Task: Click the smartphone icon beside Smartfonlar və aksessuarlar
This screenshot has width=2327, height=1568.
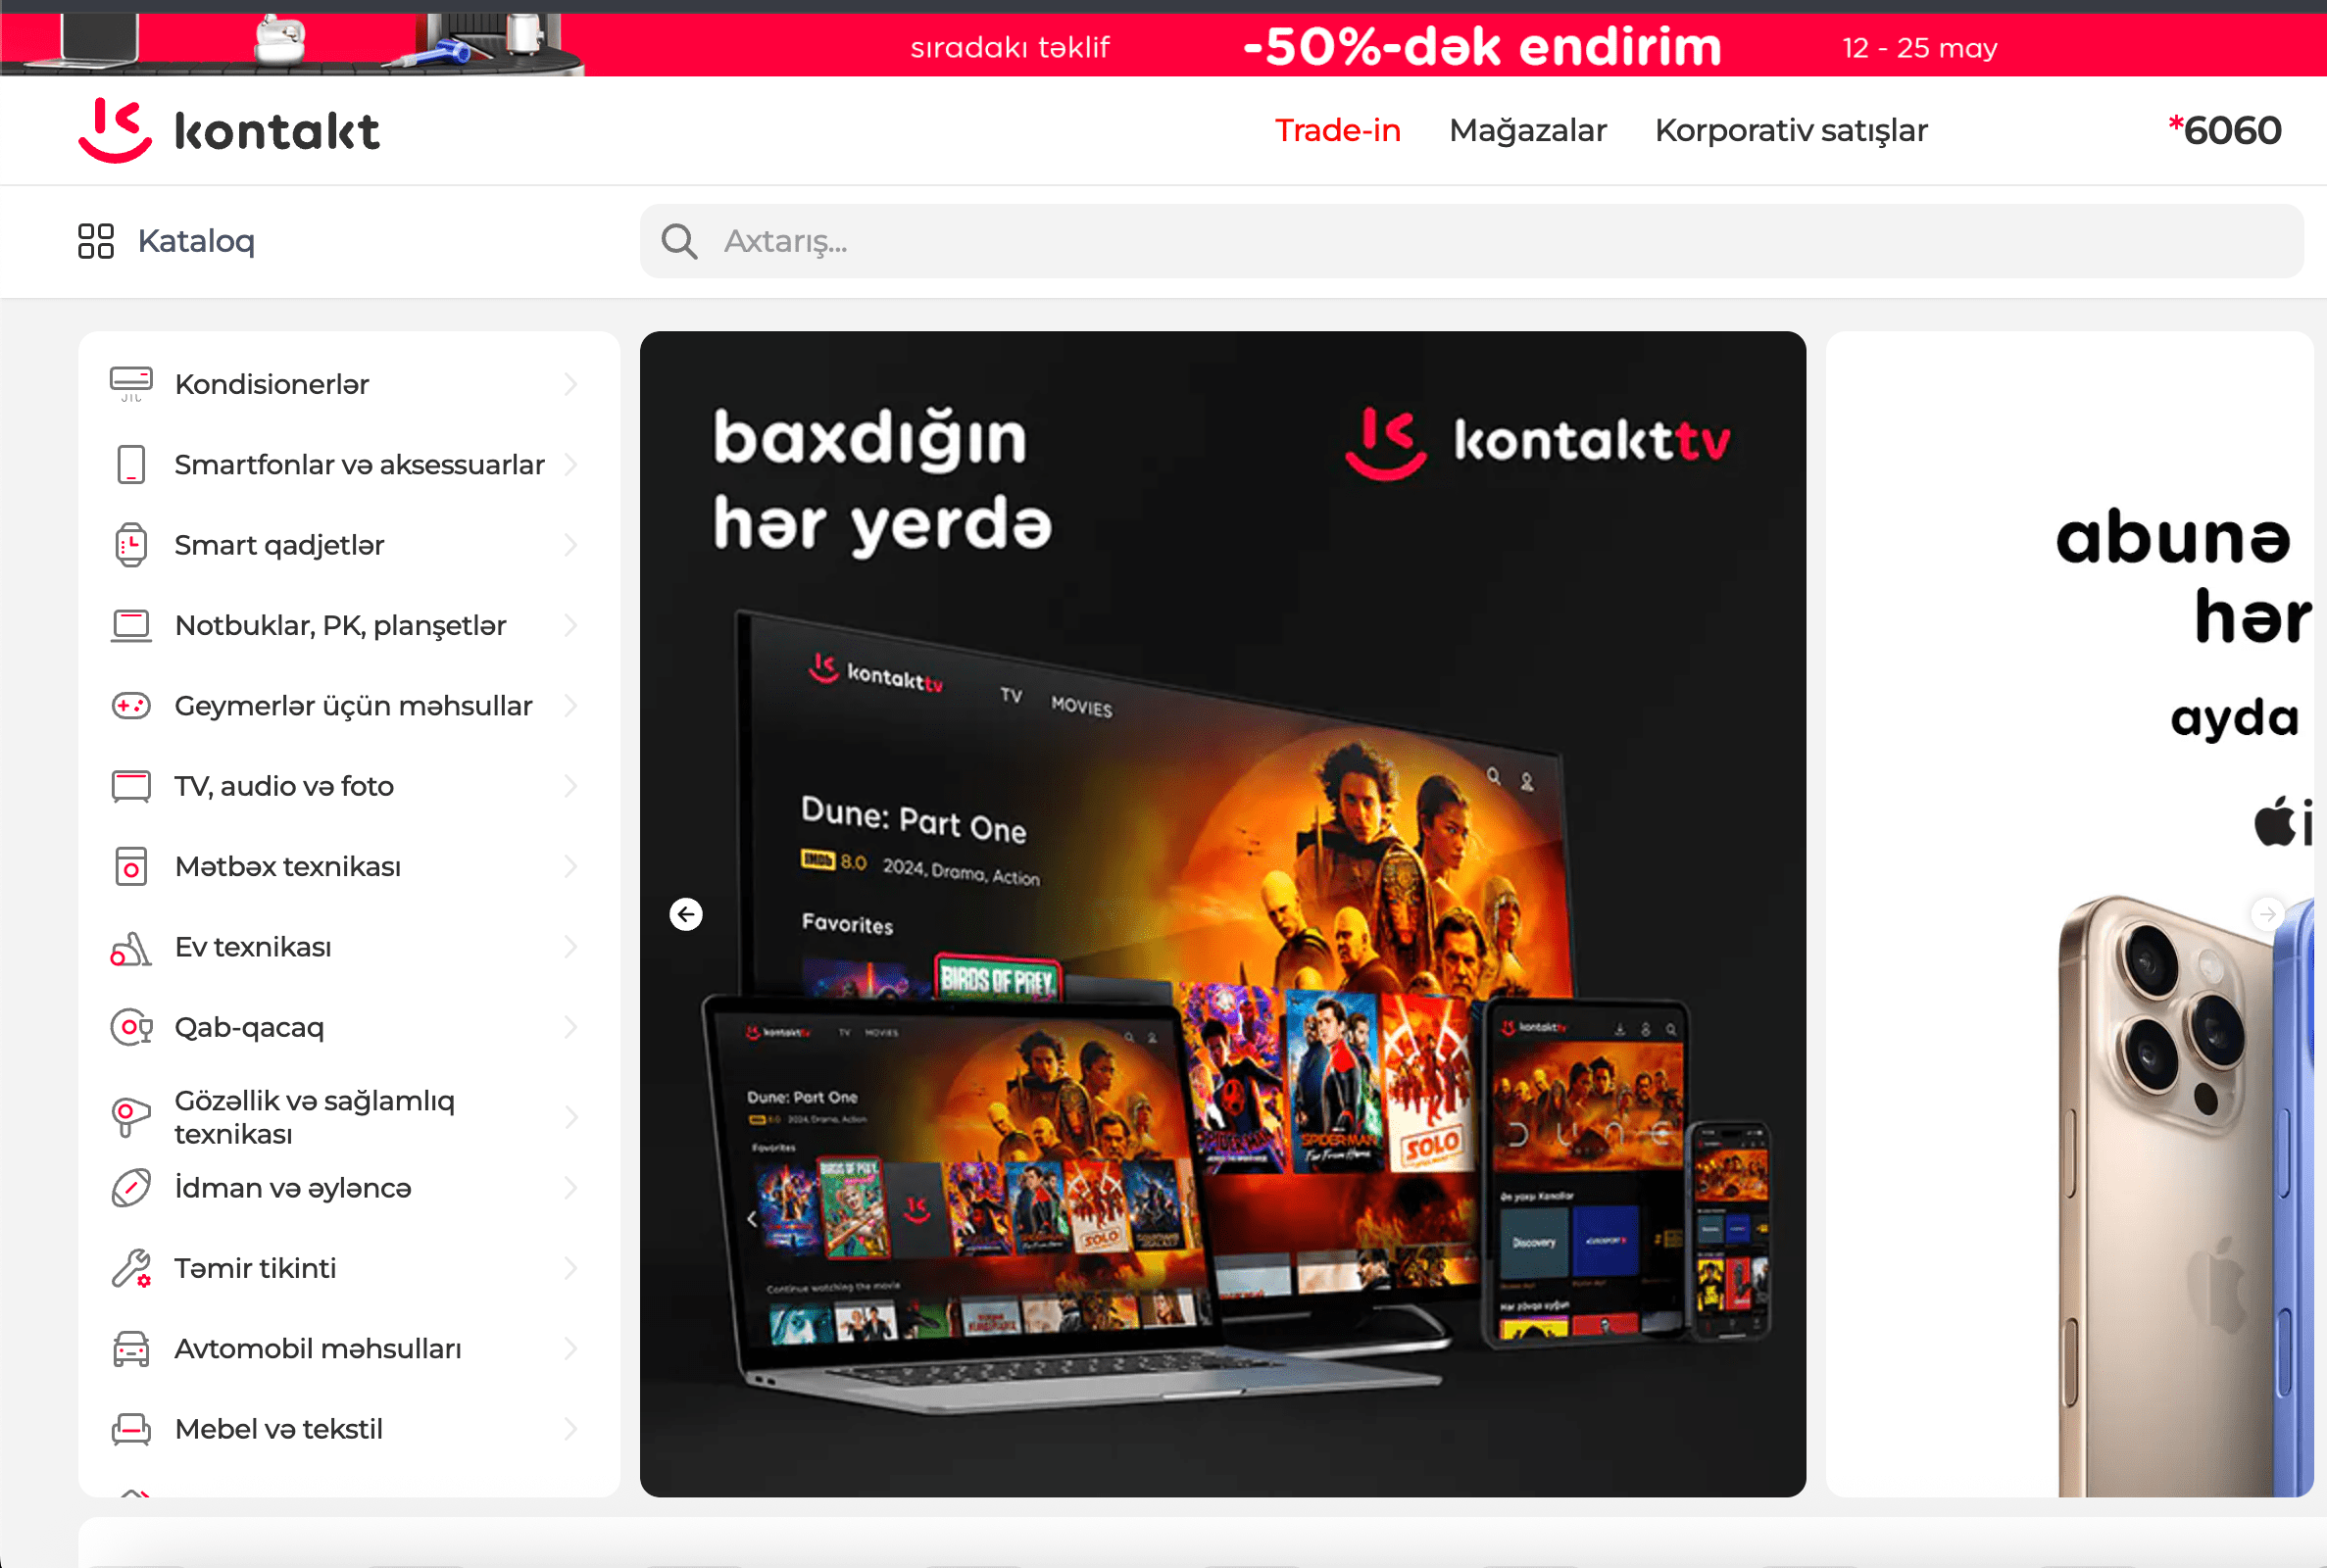Action: 131,465
